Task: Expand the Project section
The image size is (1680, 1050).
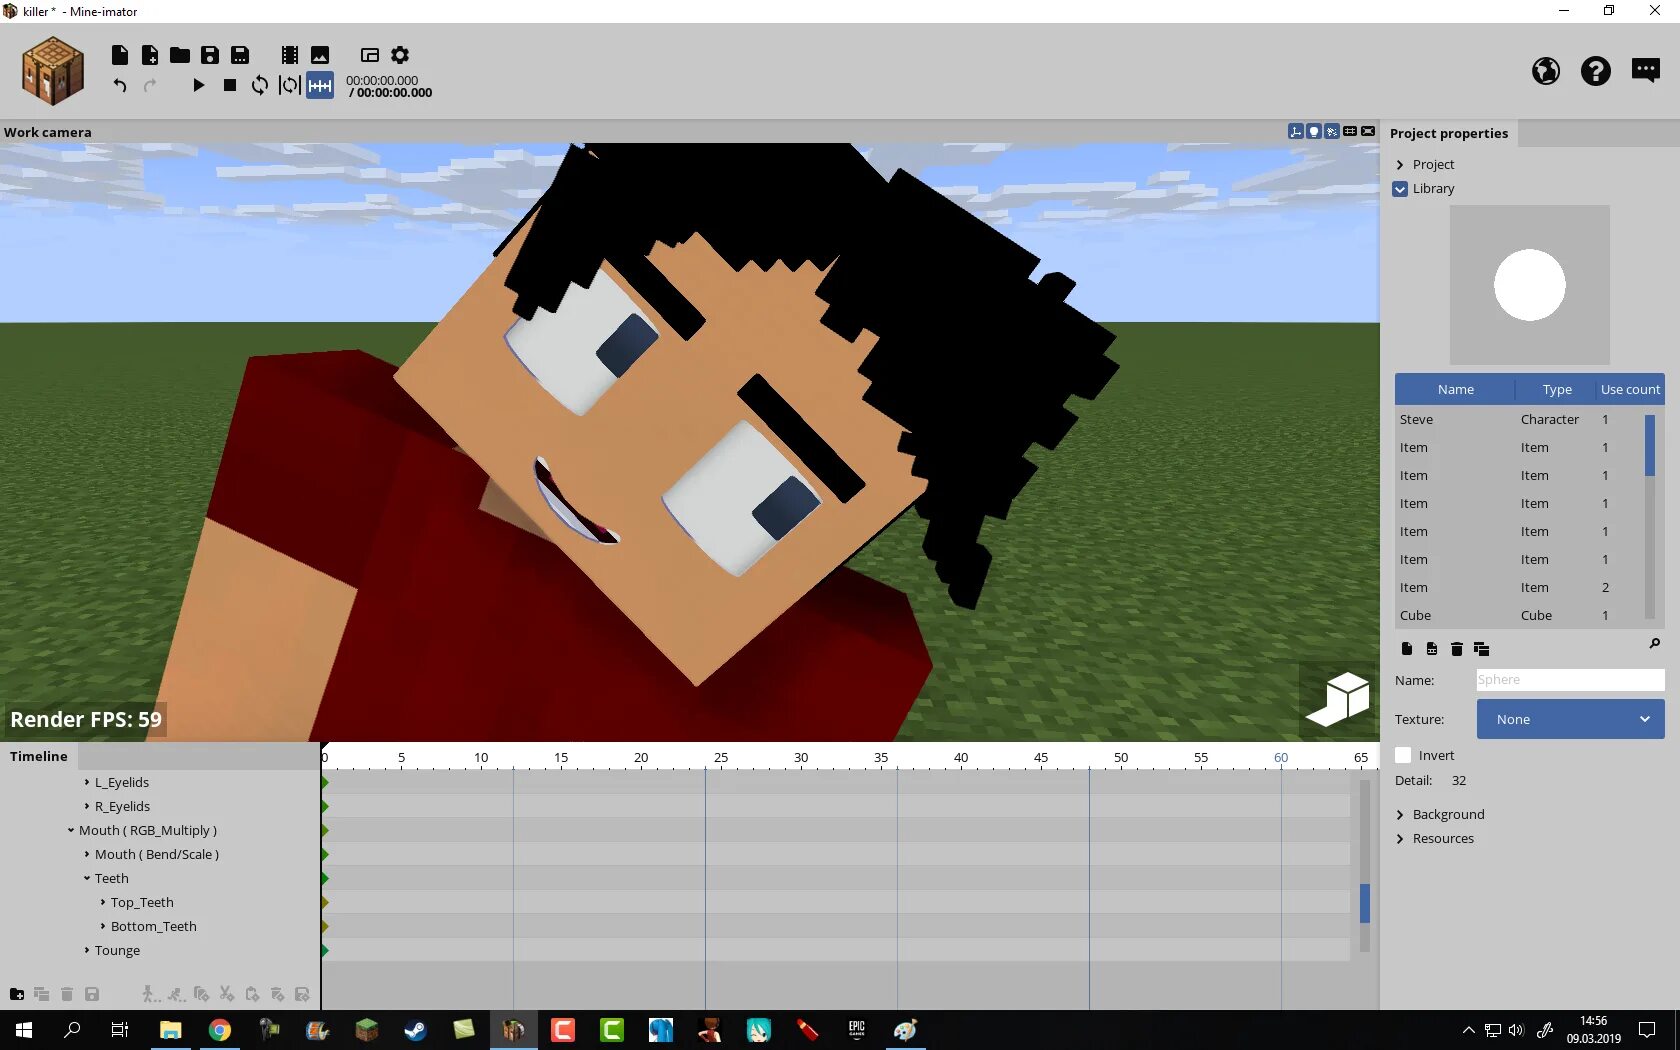Action: coord(1400,165)
